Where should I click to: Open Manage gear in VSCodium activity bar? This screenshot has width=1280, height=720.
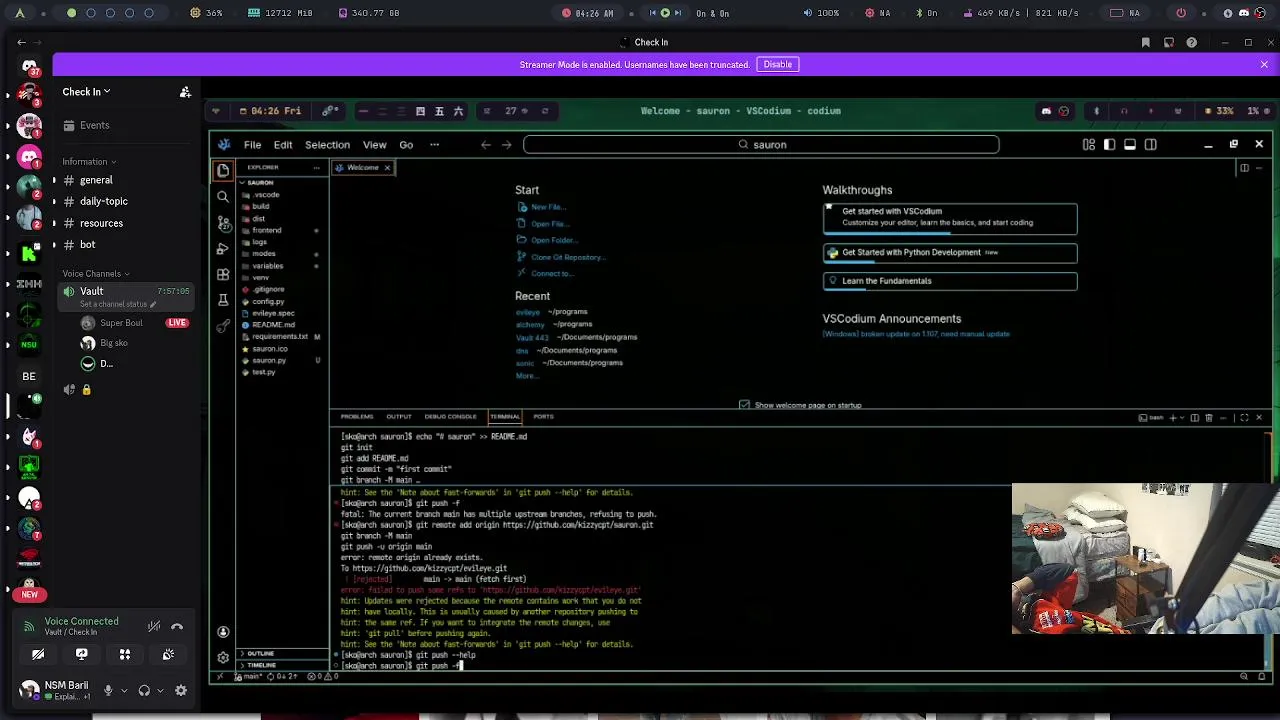tap(223, 657)
